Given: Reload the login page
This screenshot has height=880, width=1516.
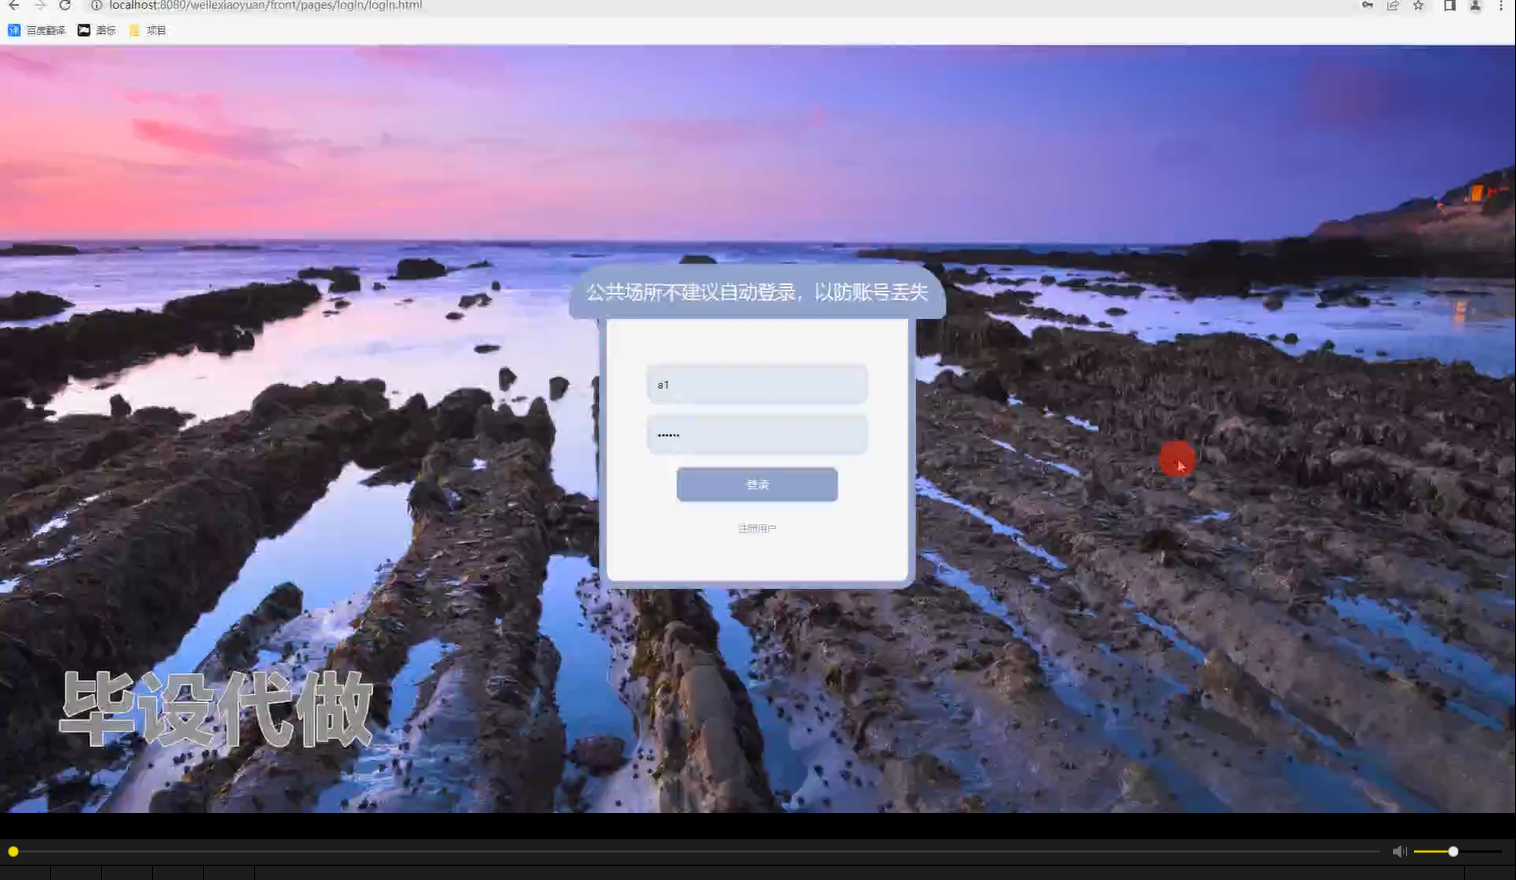Looking at the screenshot, I should (65, 5).
